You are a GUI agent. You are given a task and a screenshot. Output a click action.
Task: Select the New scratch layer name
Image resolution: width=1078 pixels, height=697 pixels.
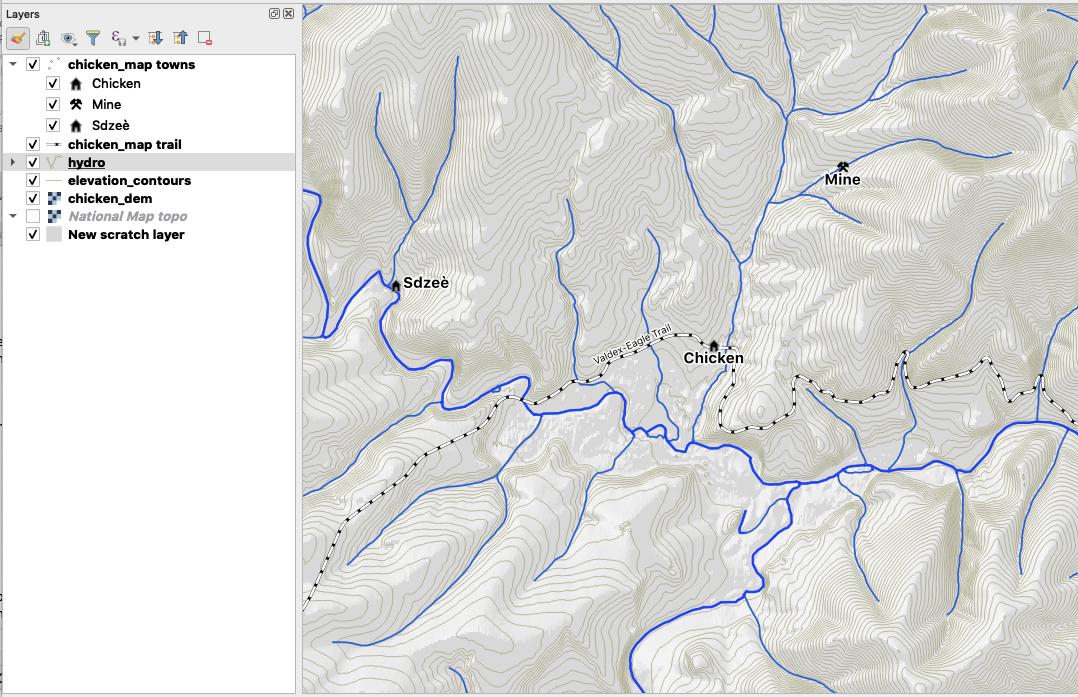[x=126, y=234]
